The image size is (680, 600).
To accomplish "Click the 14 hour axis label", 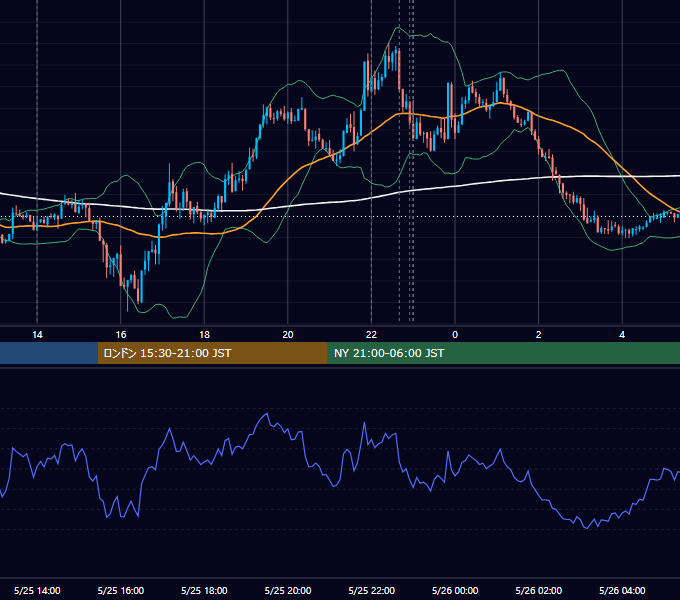I will pyautogui.click(x=37, y=335).
